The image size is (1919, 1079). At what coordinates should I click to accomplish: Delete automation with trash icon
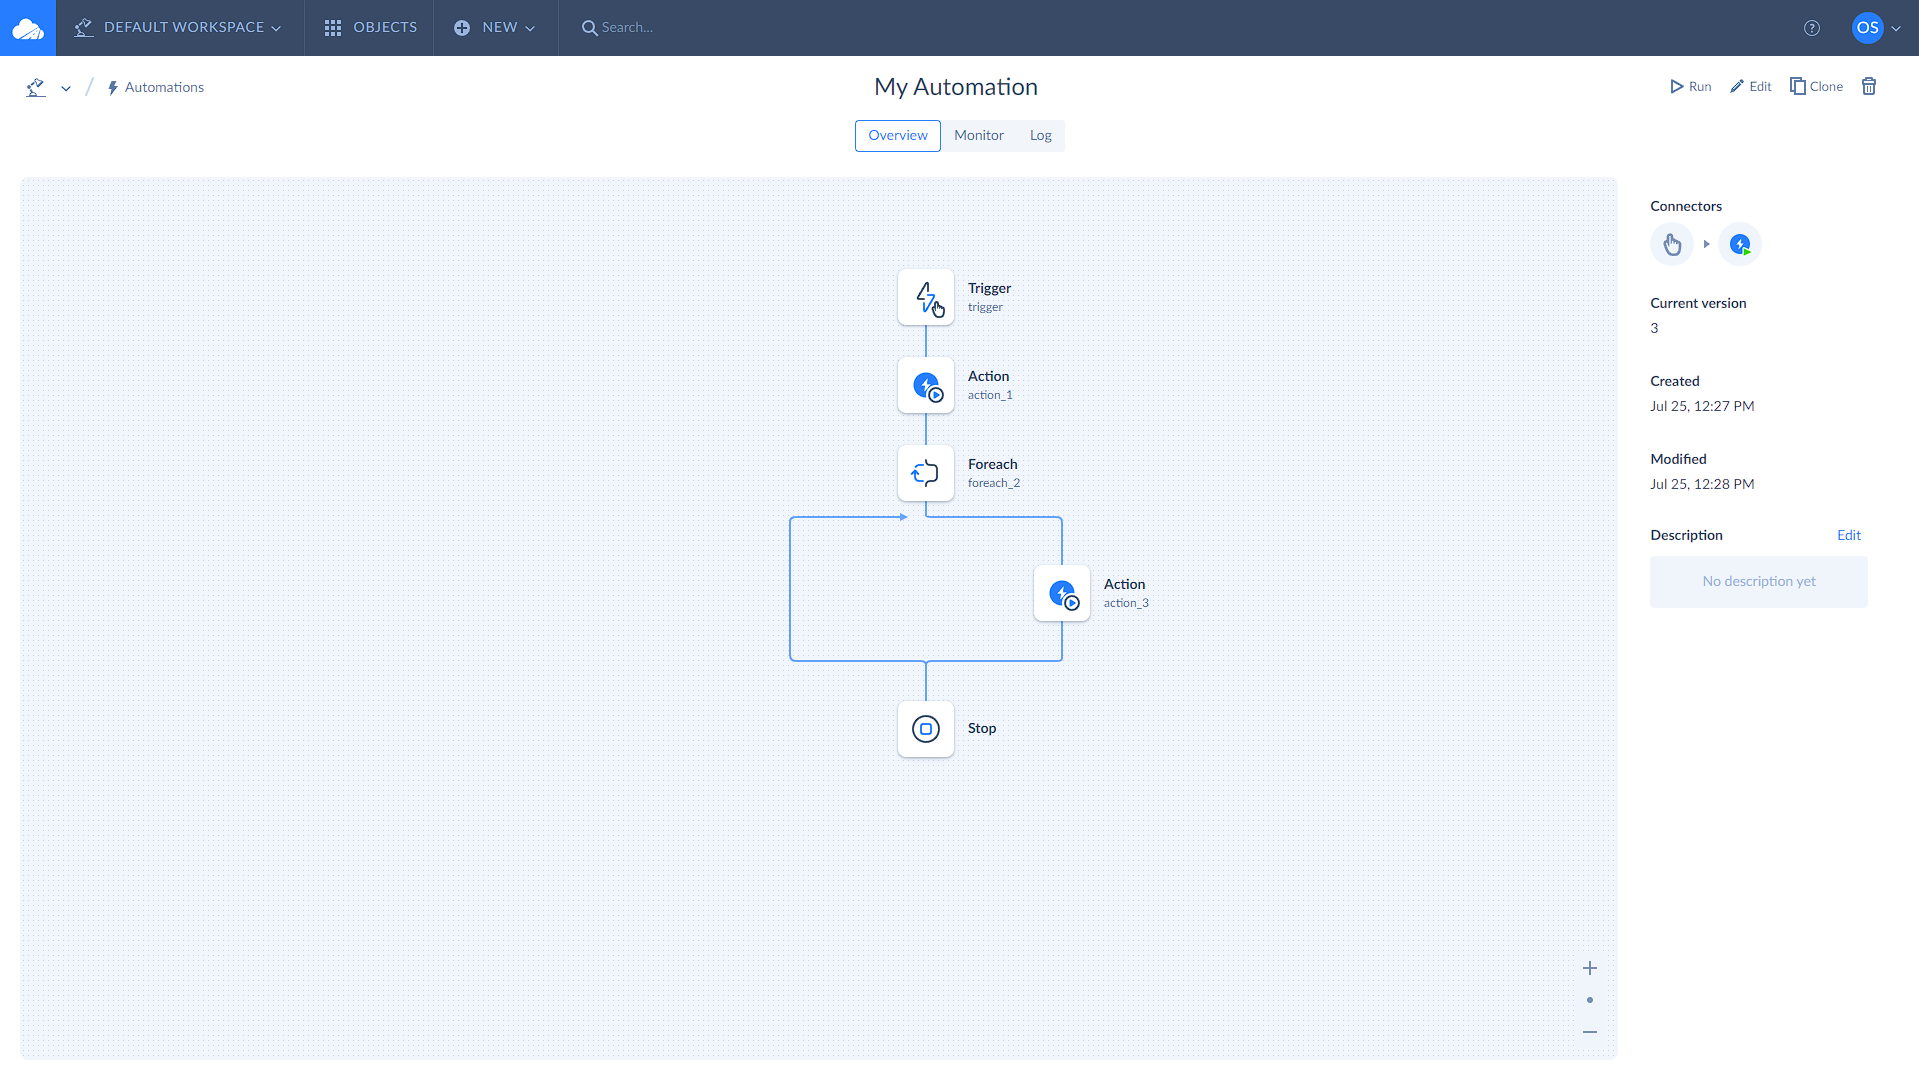(1868, 86)
